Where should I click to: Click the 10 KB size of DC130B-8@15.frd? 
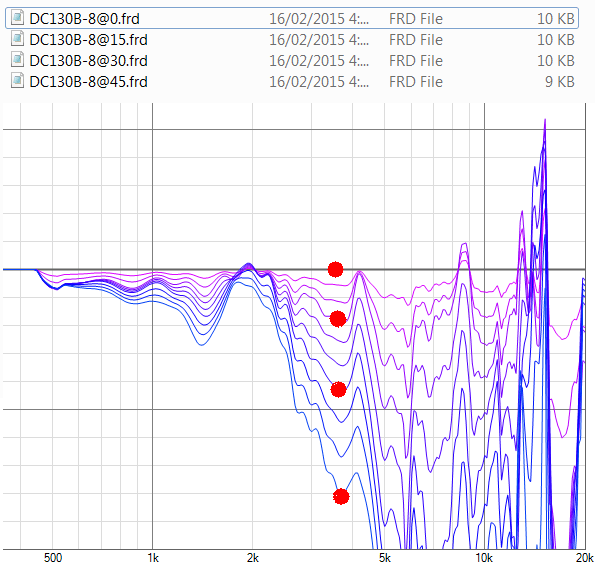pos(556,40)
